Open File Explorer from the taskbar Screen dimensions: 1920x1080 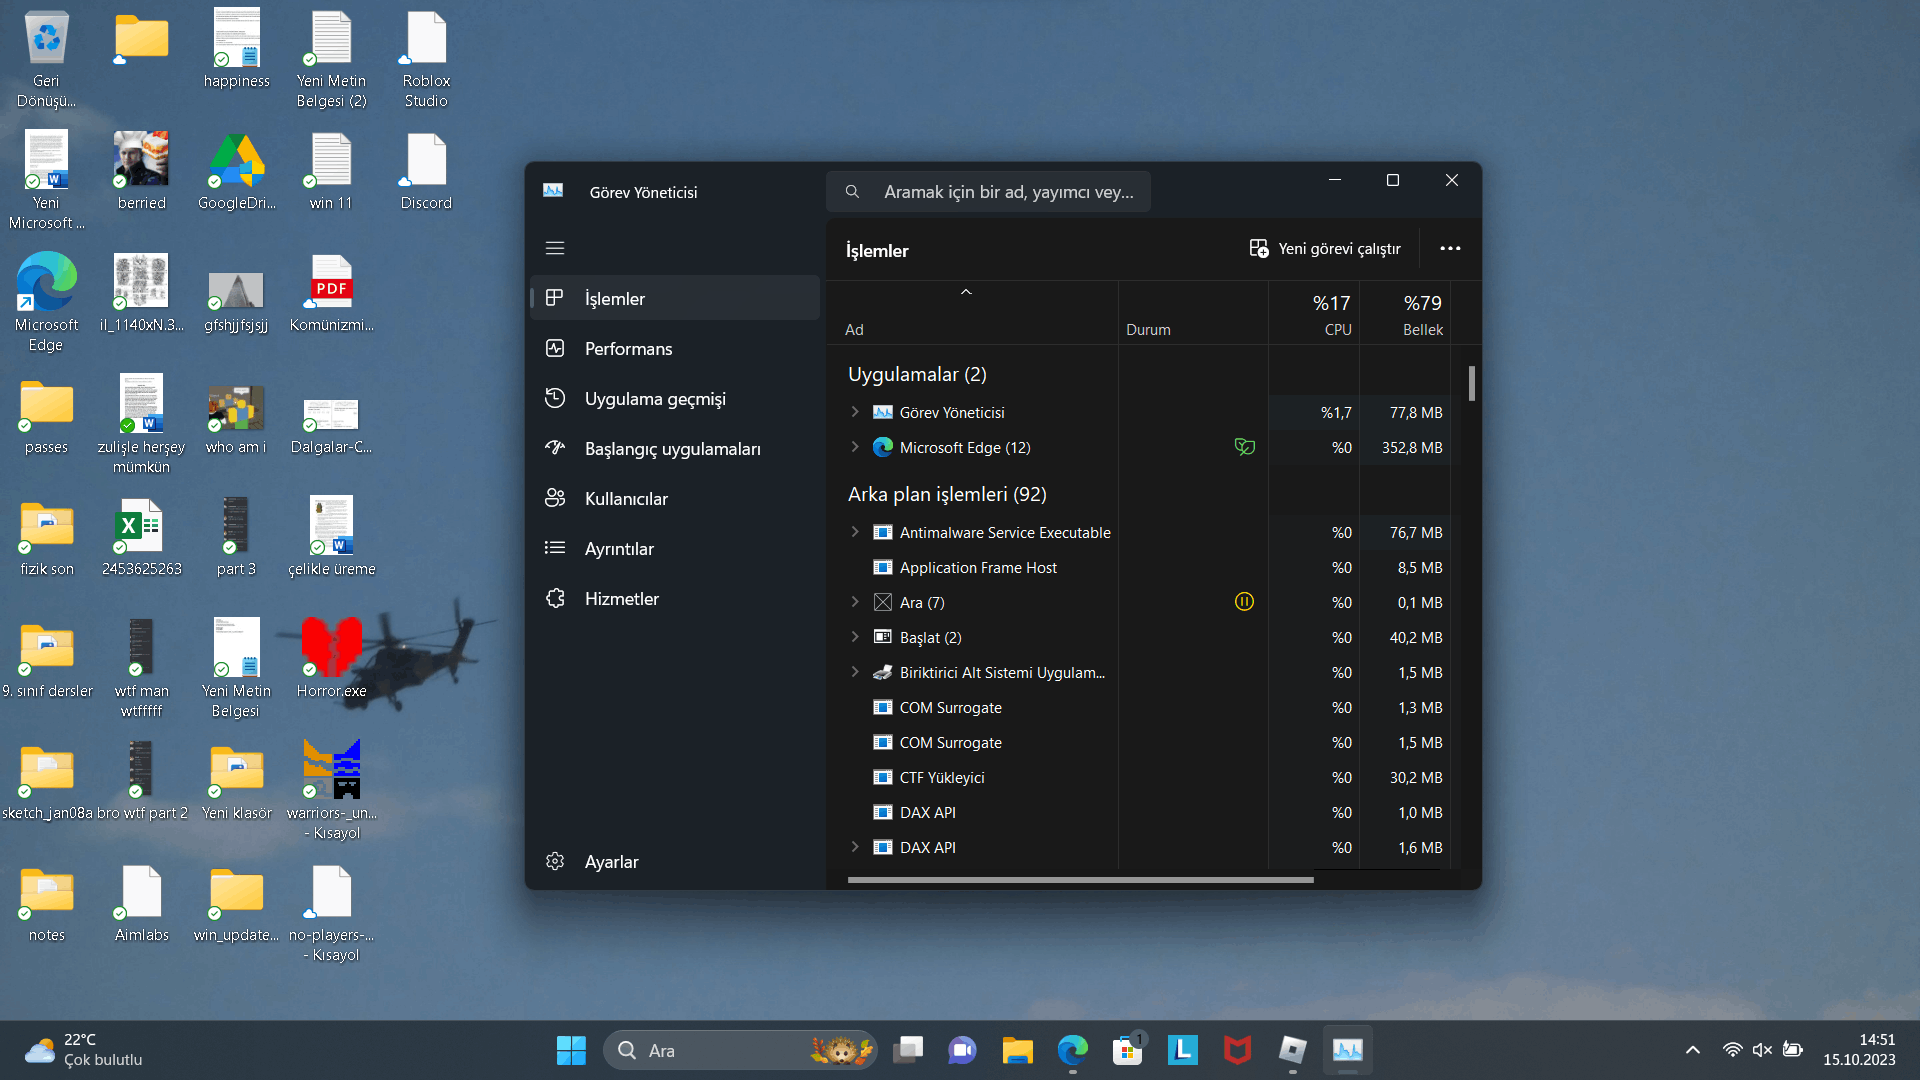[1017, 1050]
